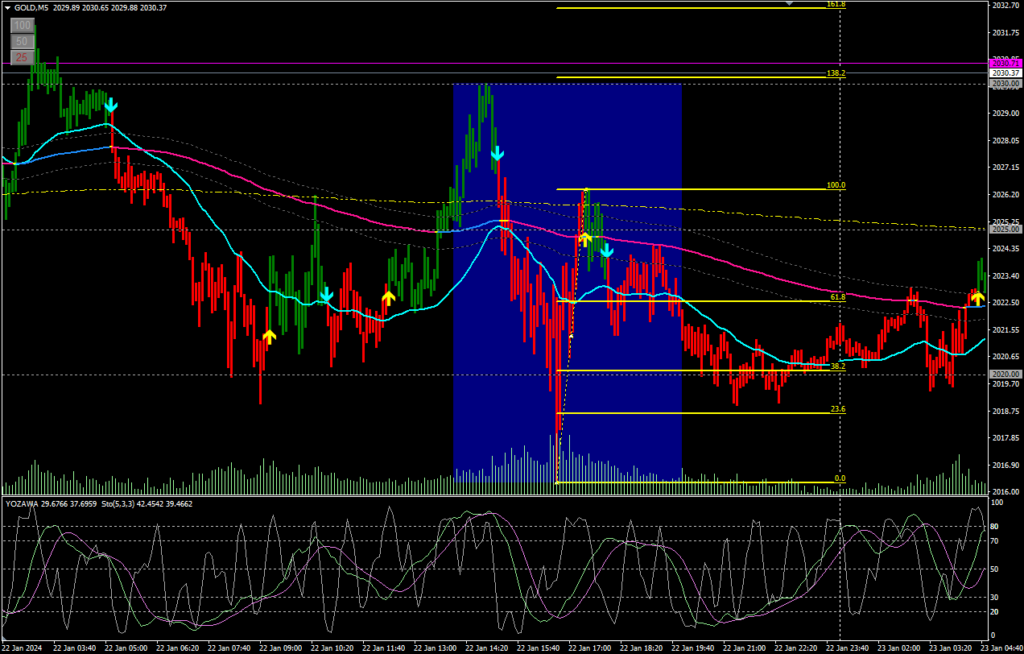Open dropdown arrow beside GOLD,M5 title
Image resolution: width=1024 pixels, height=654 pixels.
coord(7,7)
